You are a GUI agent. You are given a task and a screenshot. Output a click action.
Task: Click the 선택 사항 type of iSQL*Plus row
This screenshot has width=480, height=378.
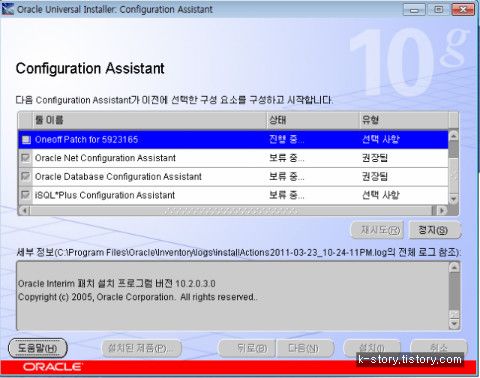click(x=381, y=195)
